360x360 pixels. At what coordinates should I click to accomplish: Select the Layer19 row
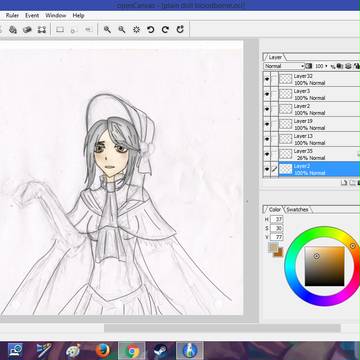point(312,124)
